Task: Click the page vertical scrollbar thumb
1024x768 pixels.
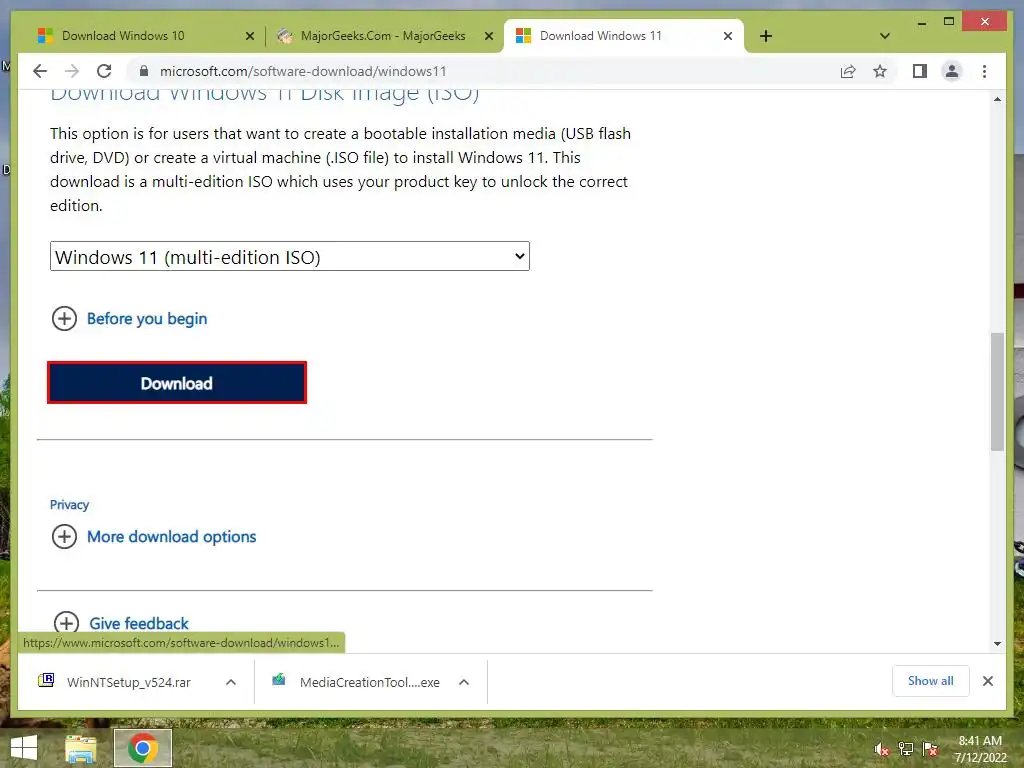Action: pos(997,392)
